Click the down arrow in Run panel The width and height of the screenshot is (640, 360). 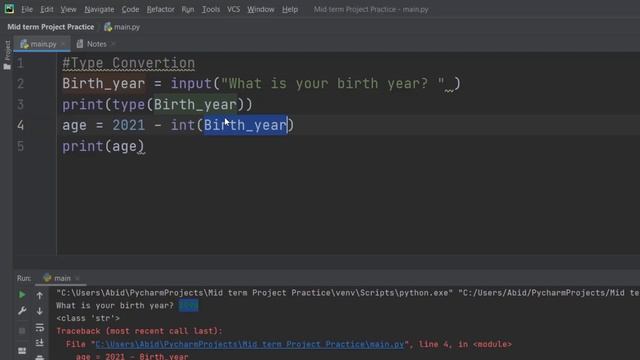click(40, 311)
